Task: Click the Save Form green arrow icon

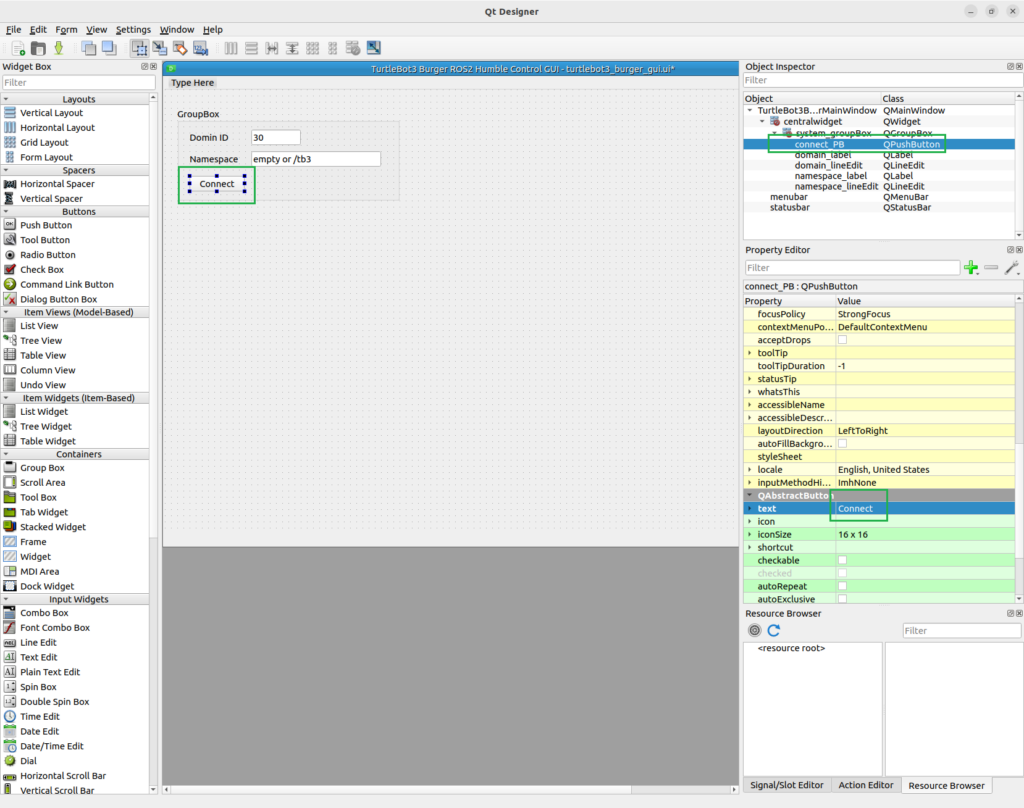Action: (x=59, y=48)
